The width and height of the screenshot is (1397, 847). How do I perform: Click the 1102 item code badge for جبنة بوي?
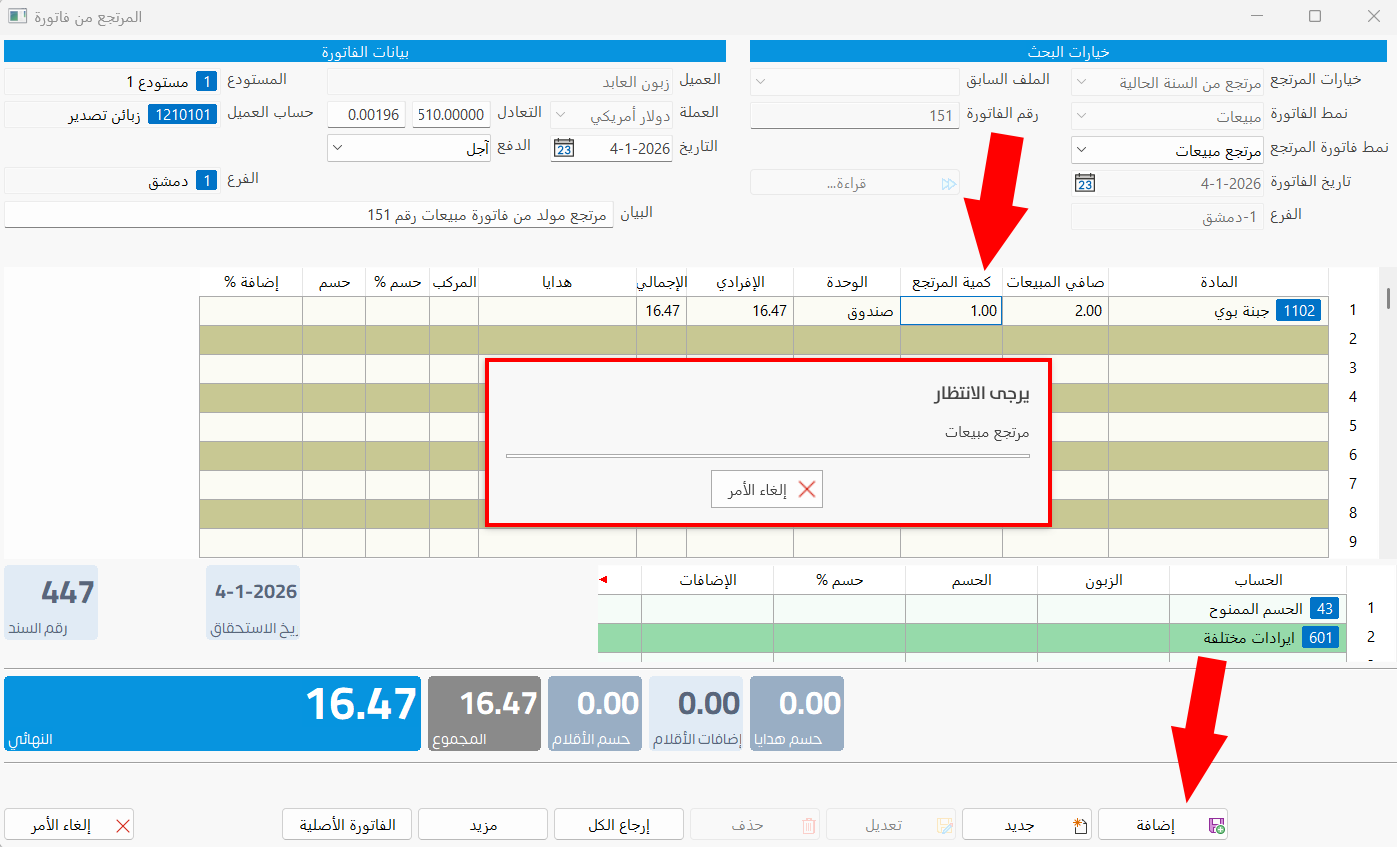click(1297, 310)
